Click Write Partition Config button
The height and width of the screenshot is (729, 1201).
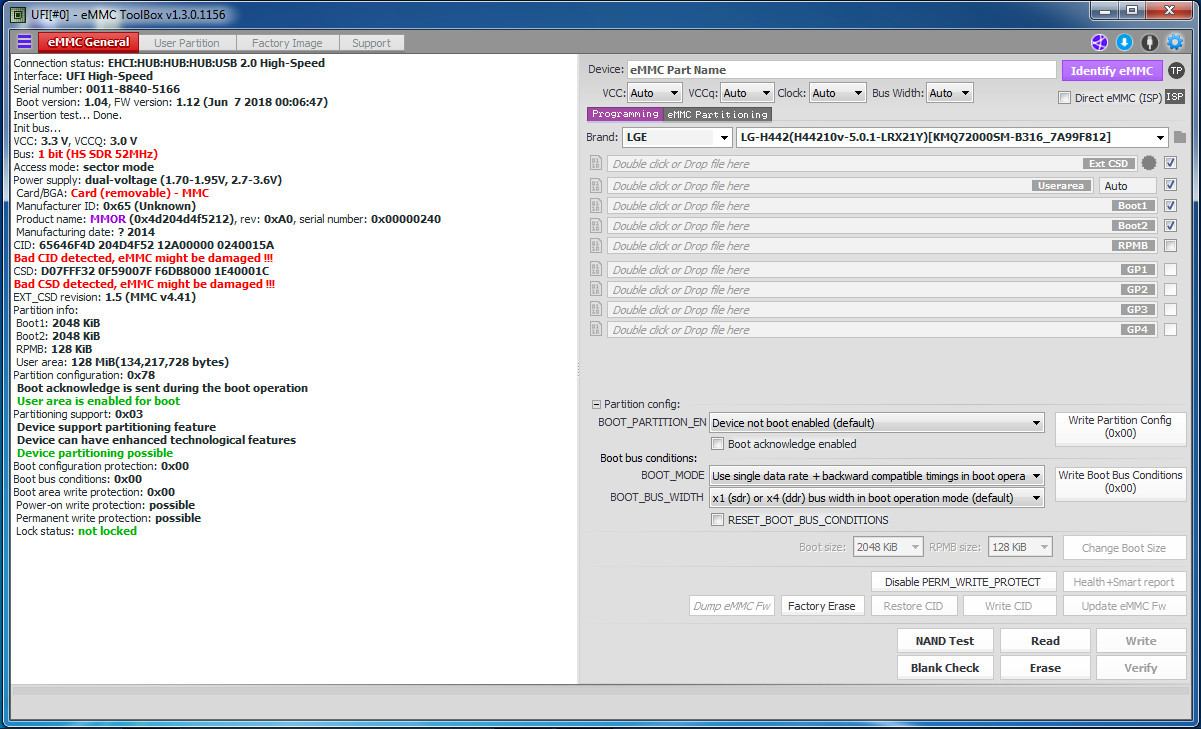coord(1120,428)
